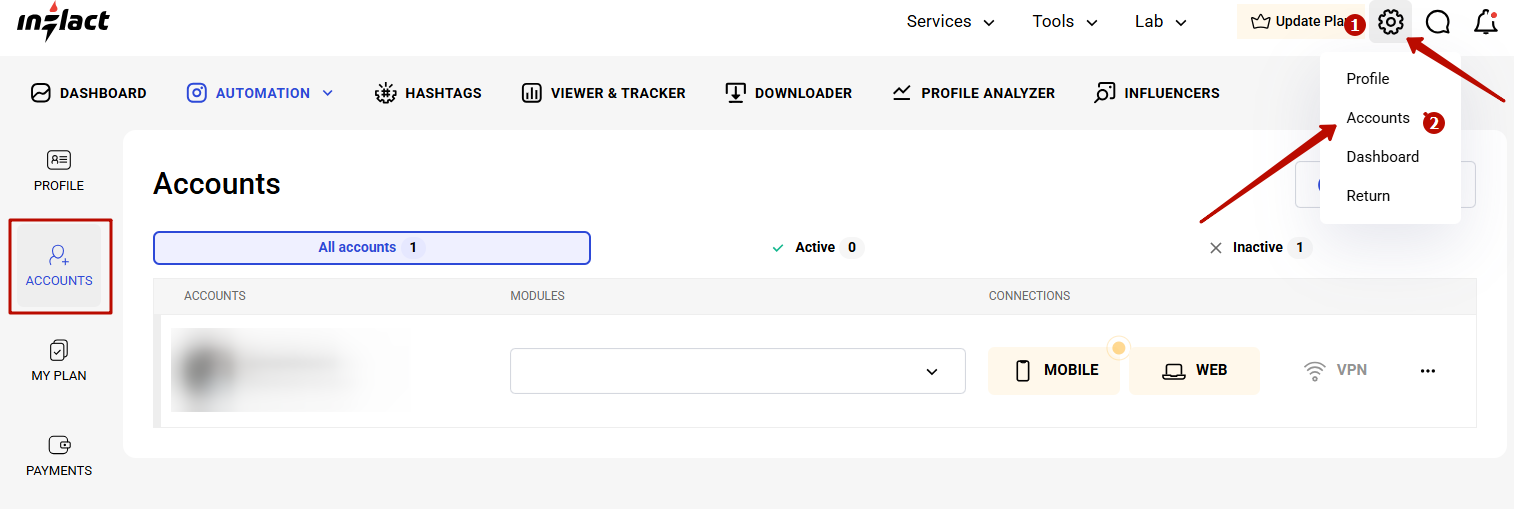Screen dimensions: 1514x509
Task: Toggle the Web connection
Action: click(1194, 371)
